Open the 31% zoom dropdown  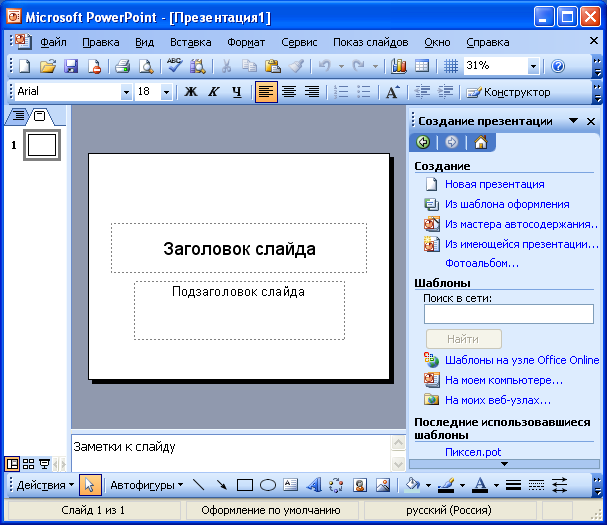pos(533,67)
